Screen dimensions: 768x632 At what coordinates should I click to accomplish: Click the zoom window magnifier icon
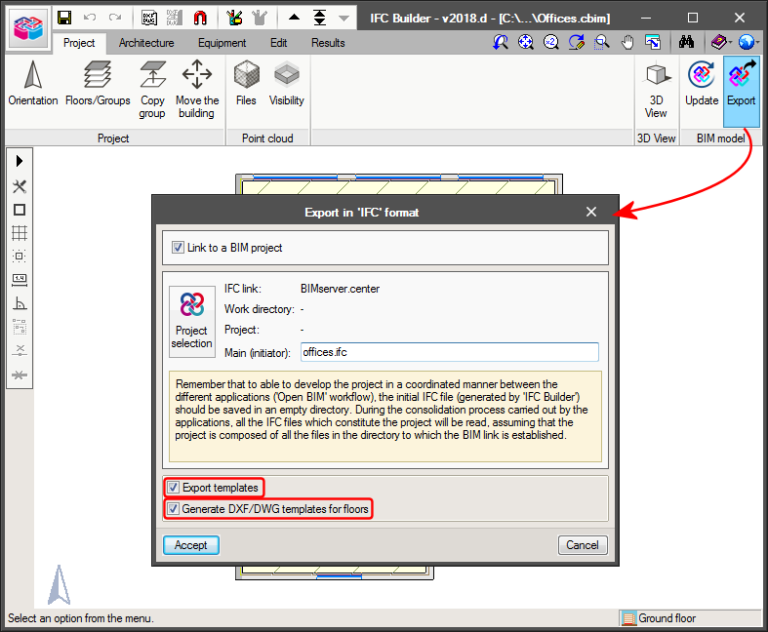(602, 42)
